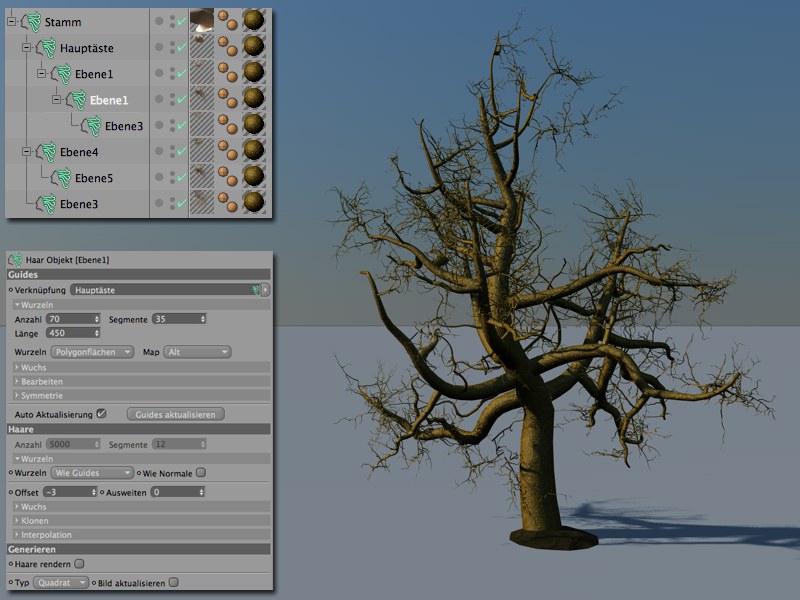Collapse the Stamm tree node

click(x=11, y=21)
